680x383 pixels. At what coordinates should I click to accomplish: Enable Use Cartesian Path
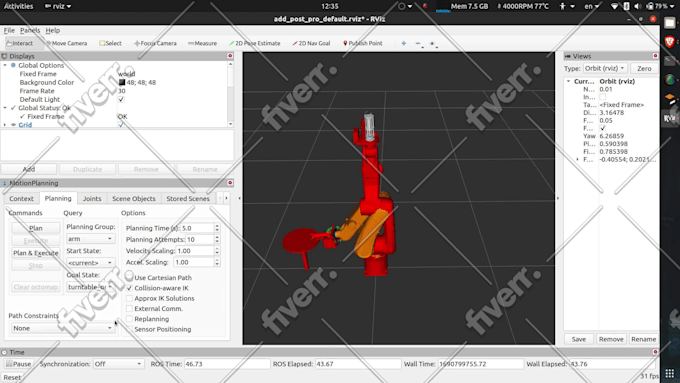point(129,277)
